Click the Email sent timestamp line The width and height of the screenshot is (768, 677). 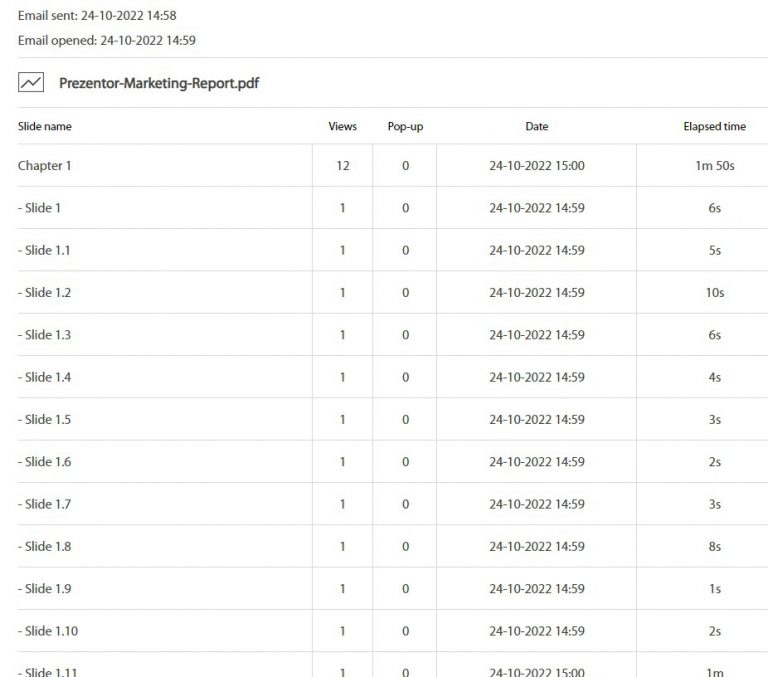97,16
